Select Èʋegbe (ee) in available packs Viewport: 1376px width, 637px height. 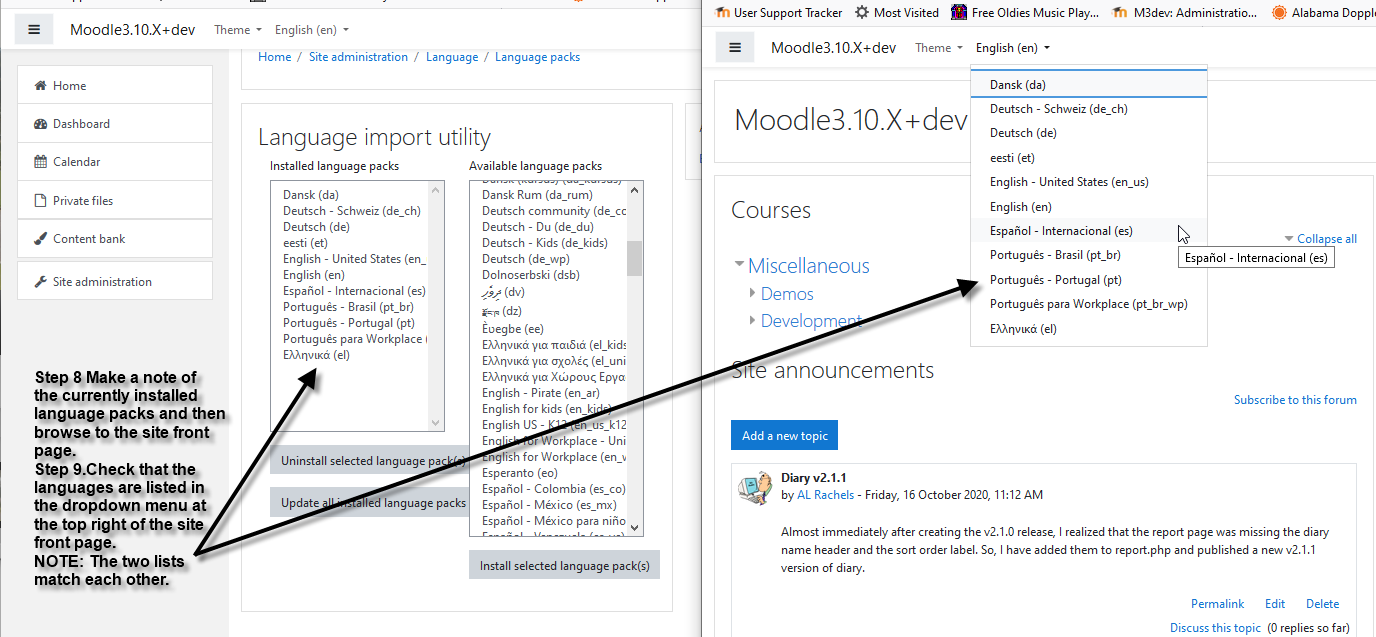click(513, 329)
